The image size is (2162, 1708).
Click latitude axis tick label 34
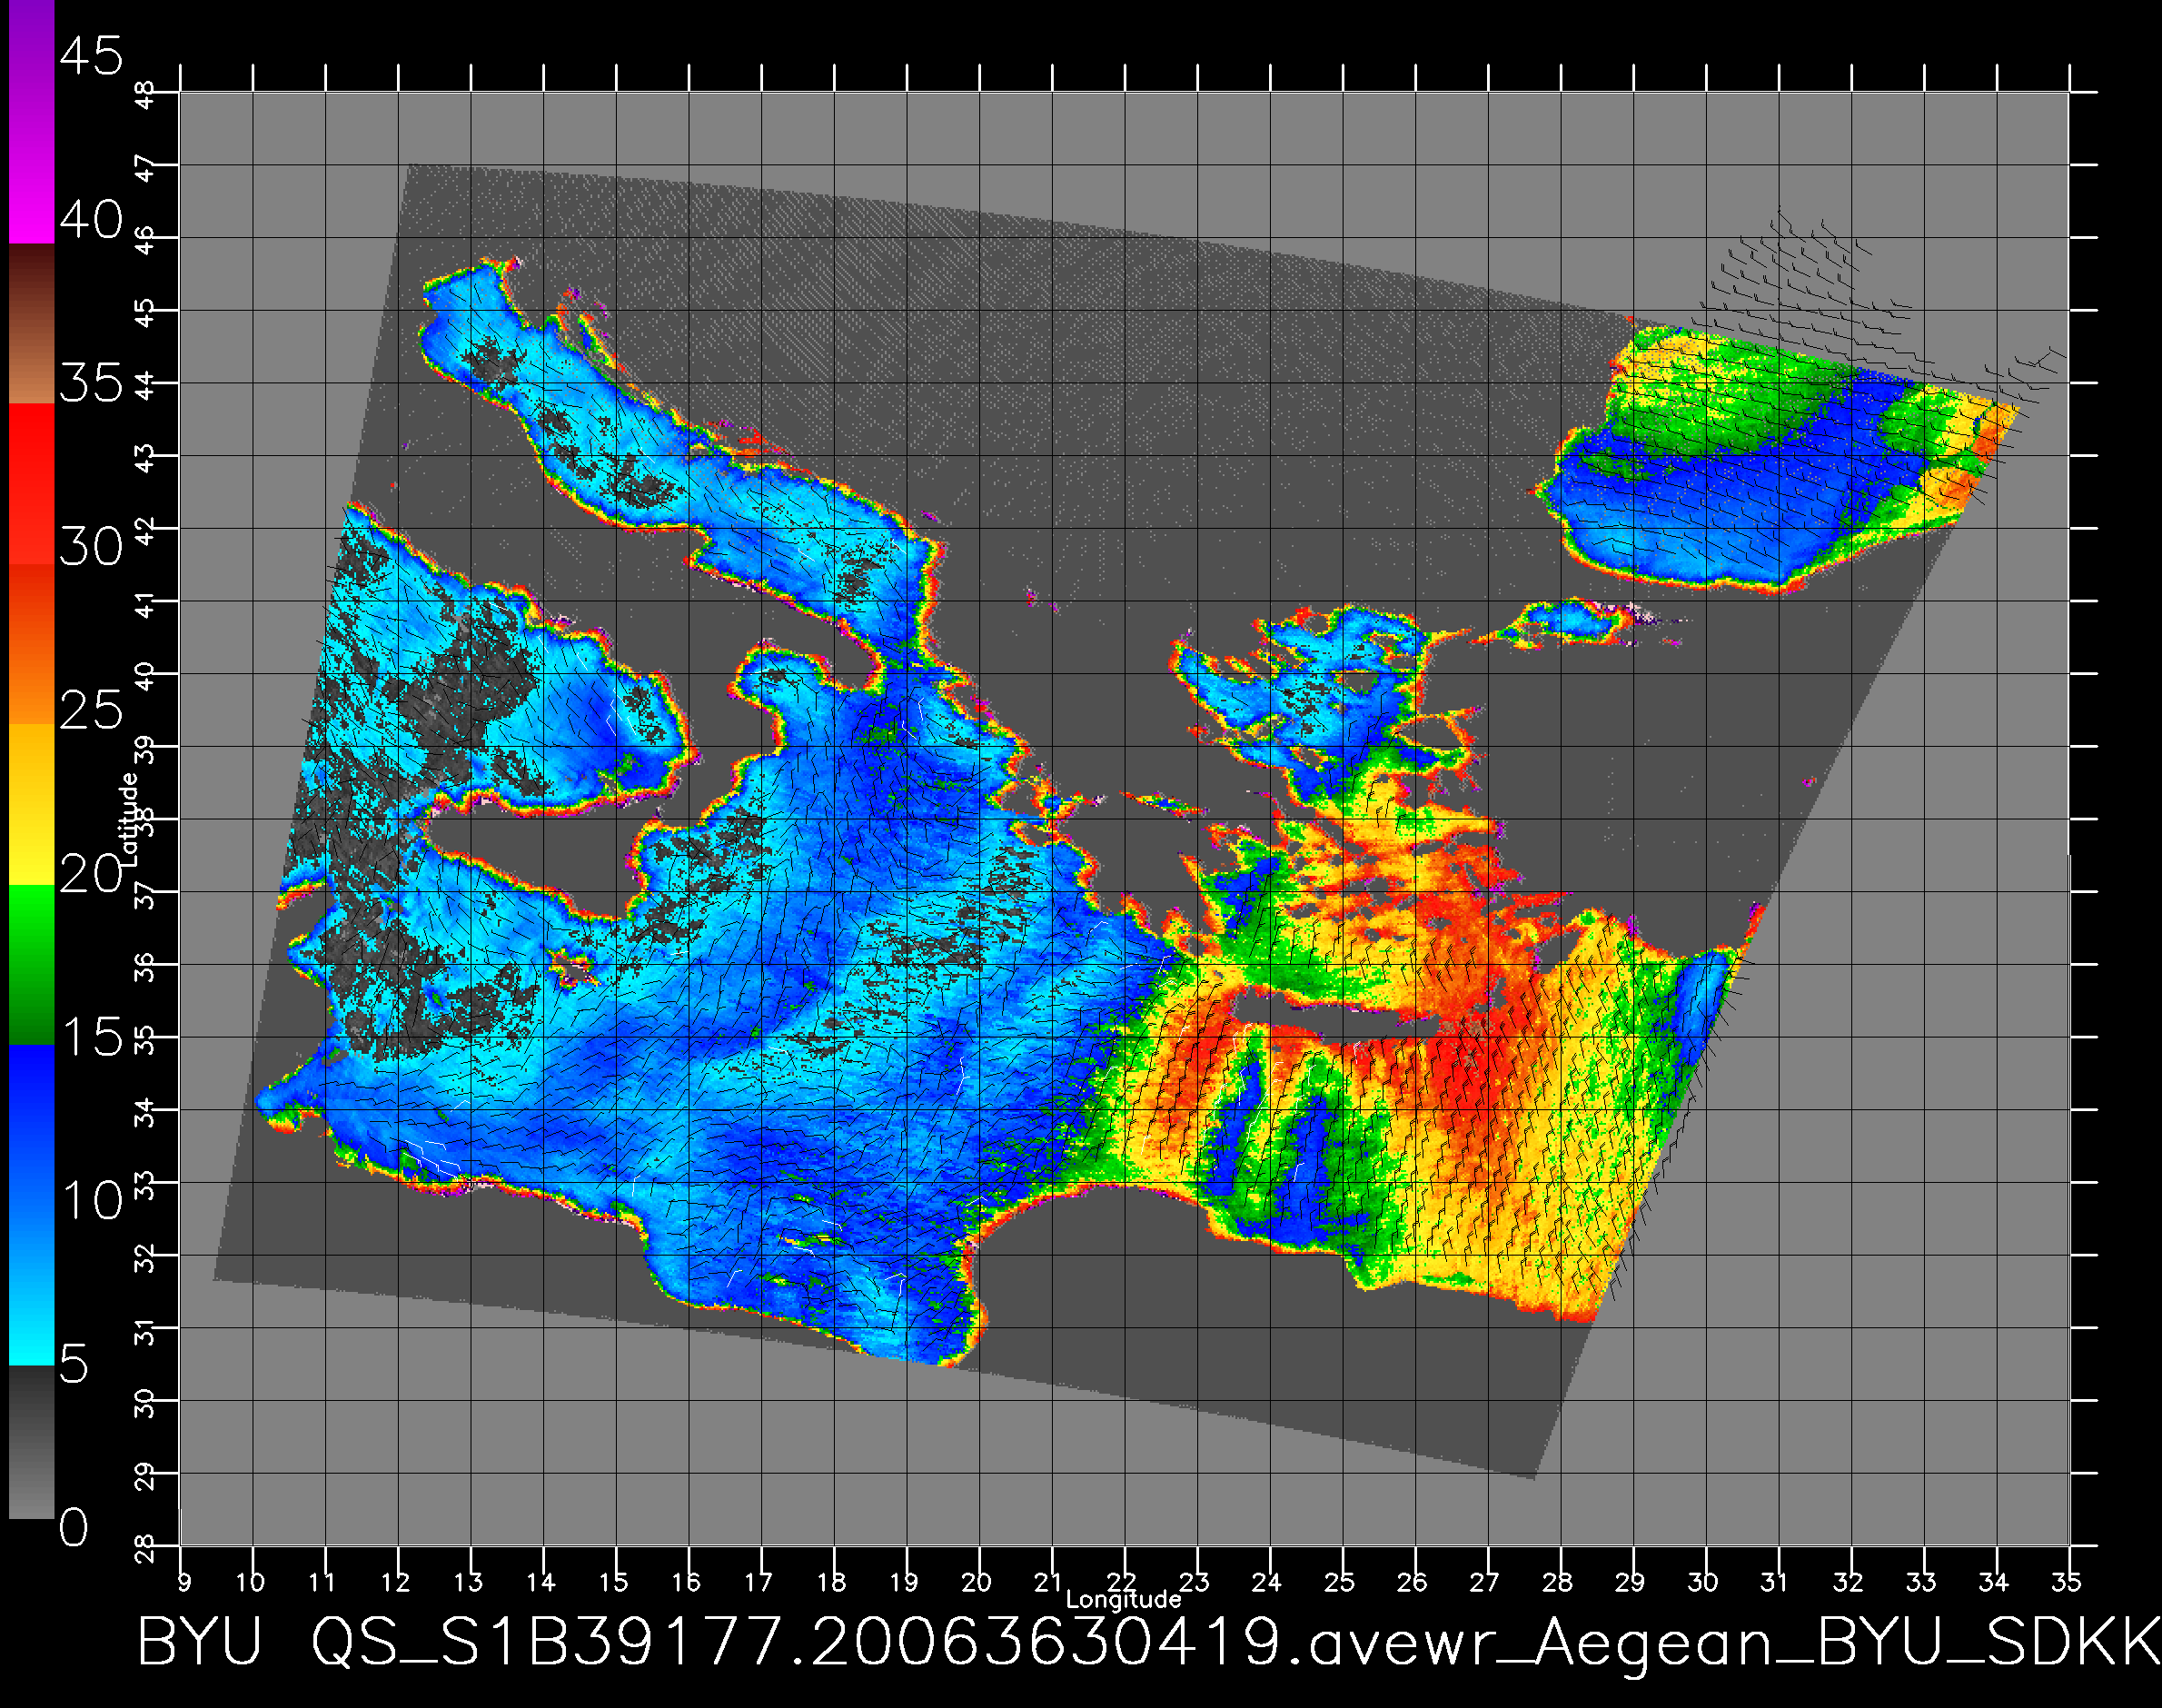coord(146,1112)
